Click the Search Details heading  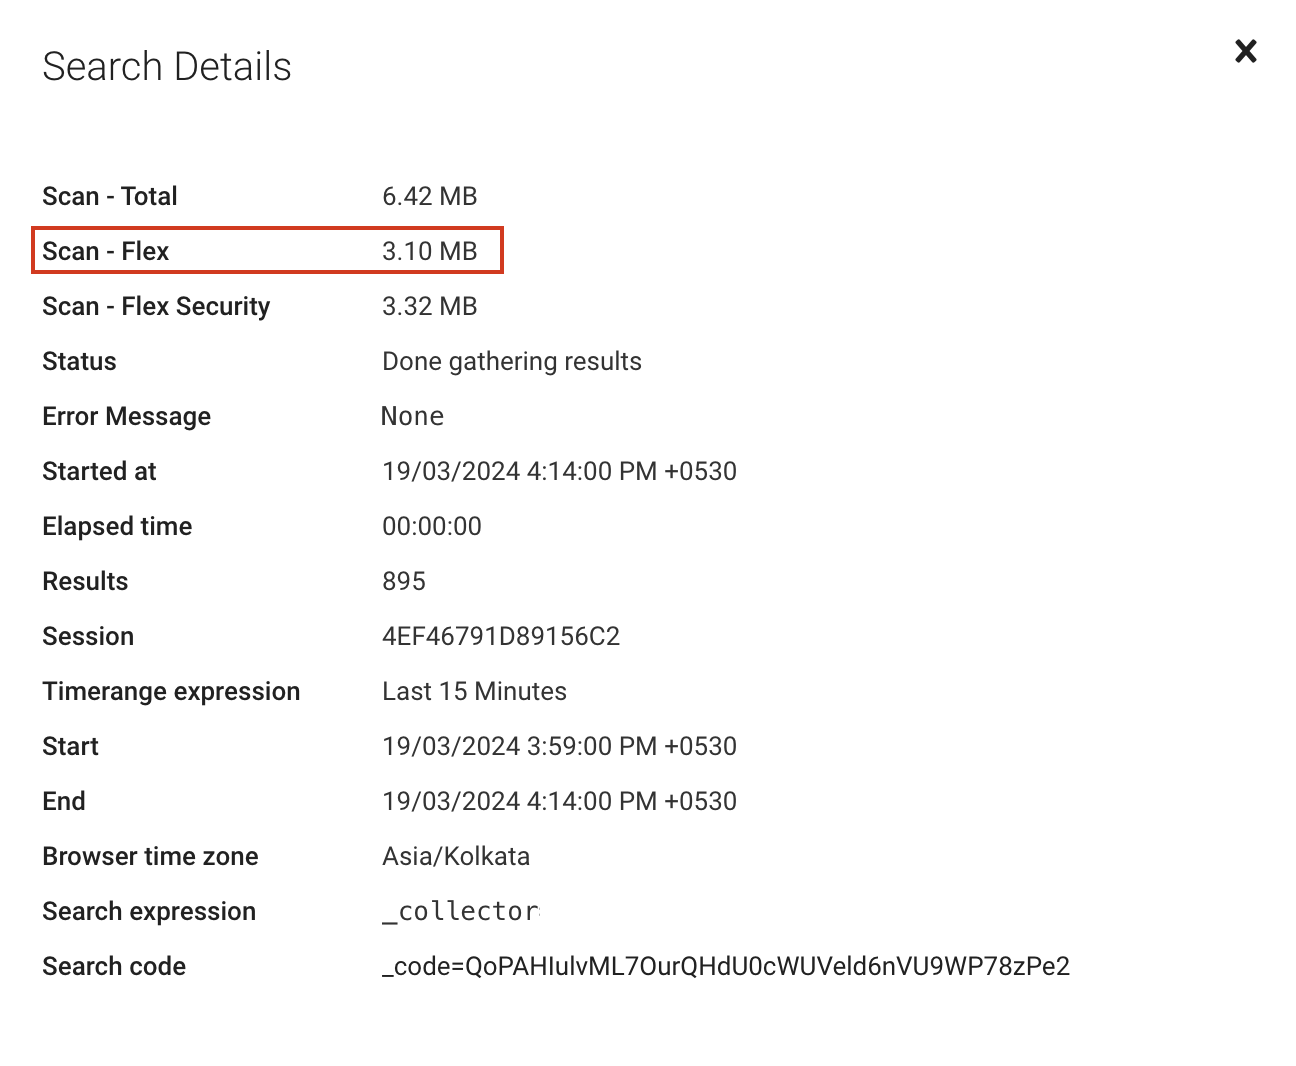click(167, 67)
